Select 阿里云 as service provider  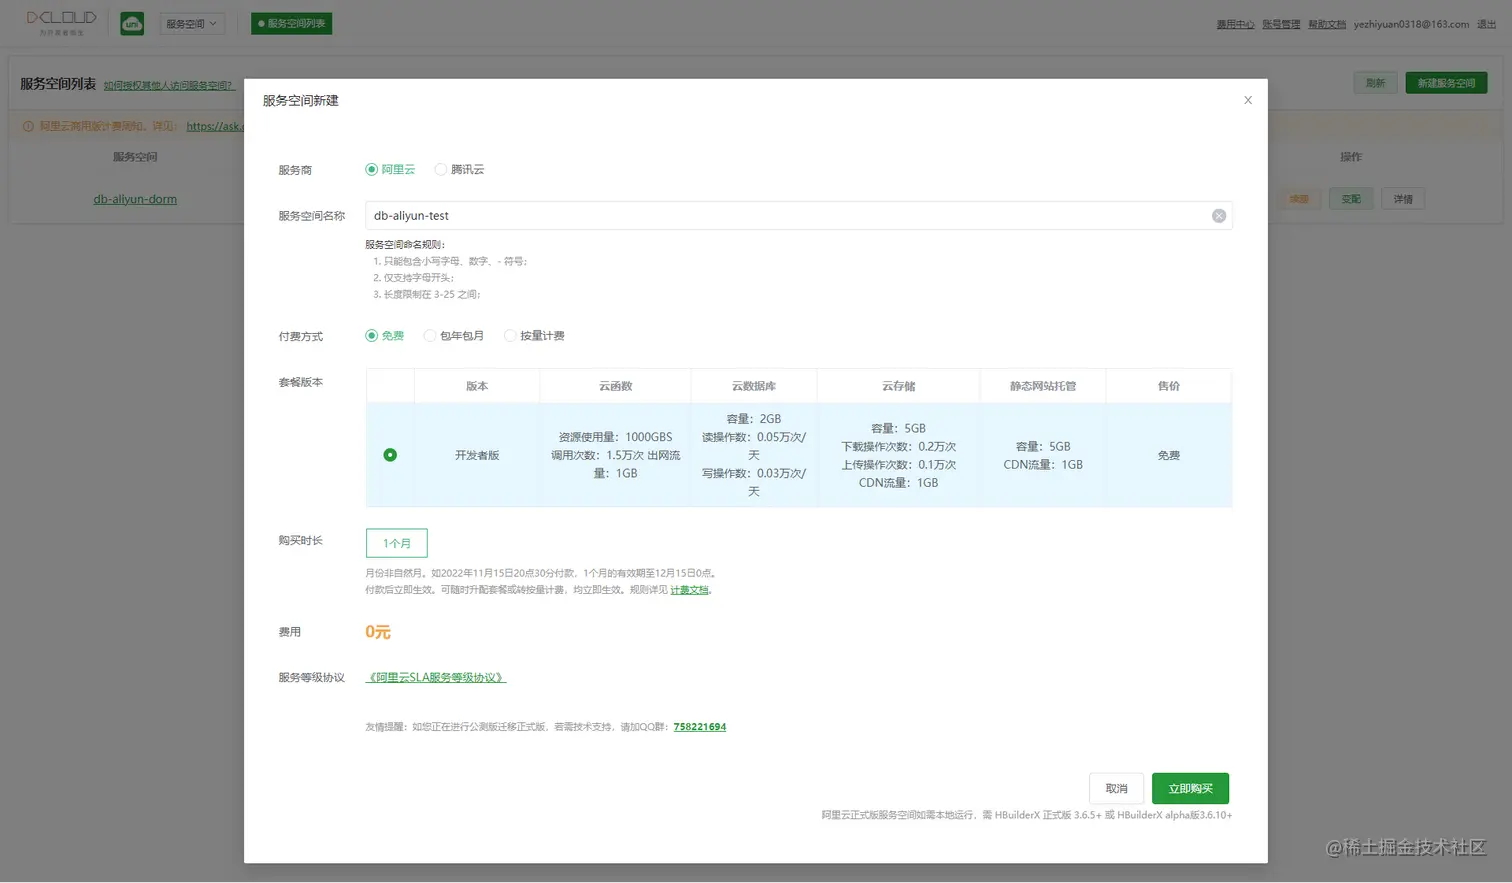point(390,170)
